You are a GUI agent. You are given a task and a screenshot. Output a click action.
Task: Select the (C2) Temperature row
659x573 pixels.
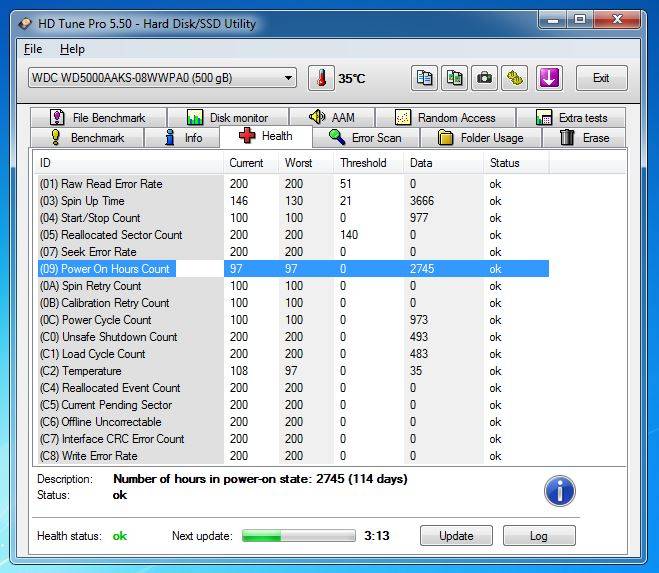coord(293,371)
